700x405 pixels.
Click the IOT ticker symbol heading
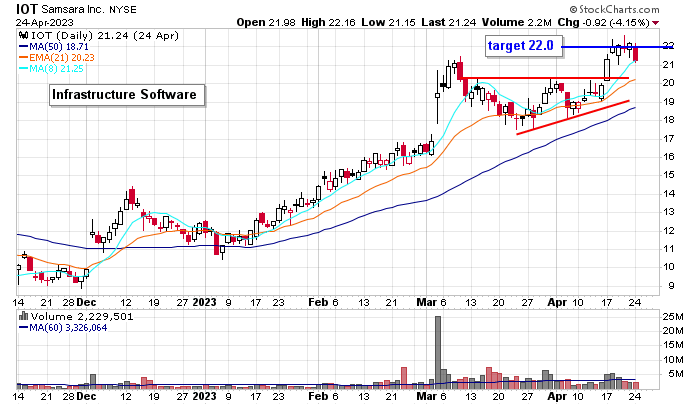point(27,9)
